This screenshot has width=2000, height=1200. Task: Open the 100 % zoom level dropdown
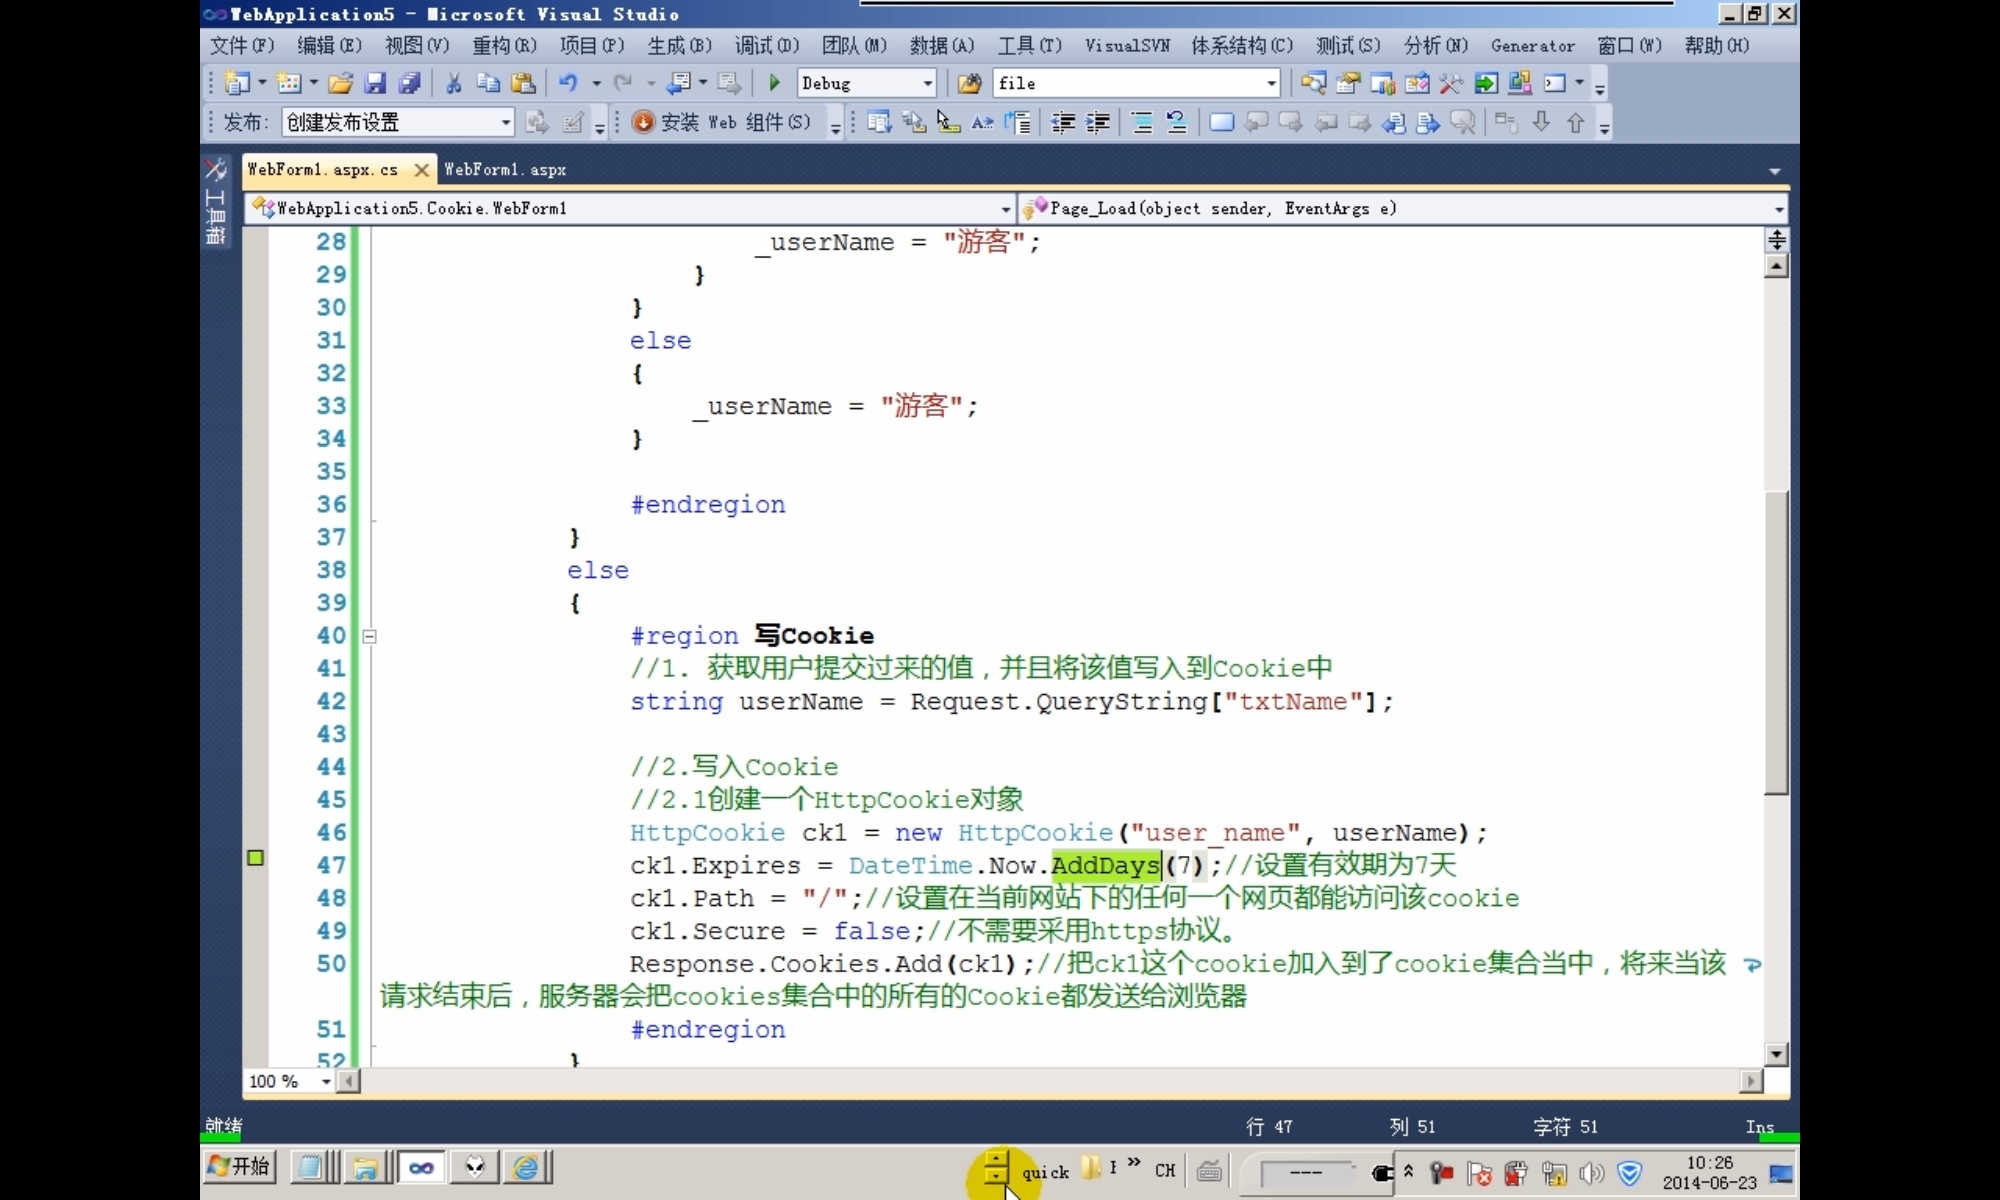(326, 1082)
